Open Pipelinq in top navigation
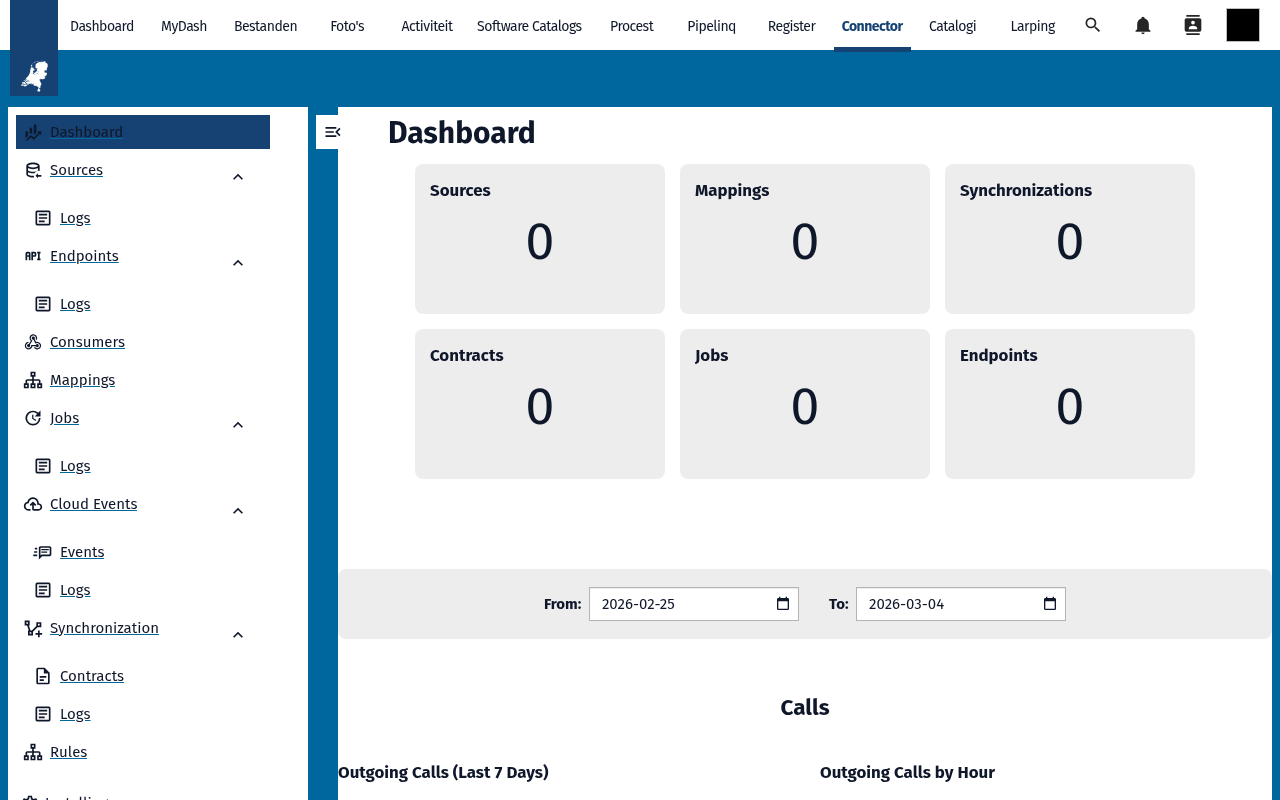 (x=712, y=26)
